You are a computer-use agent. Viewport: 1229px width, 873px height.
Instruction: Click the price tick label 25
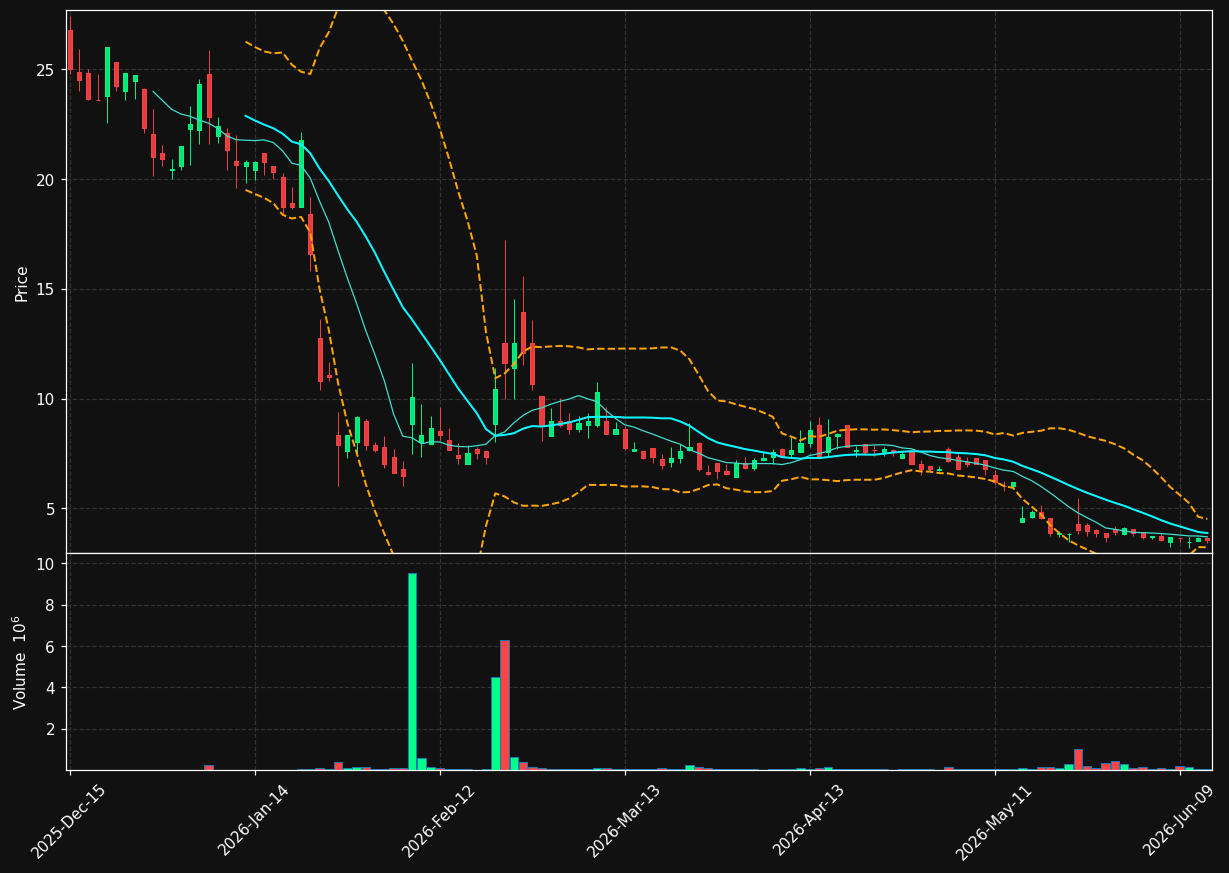tap(45, 70)
